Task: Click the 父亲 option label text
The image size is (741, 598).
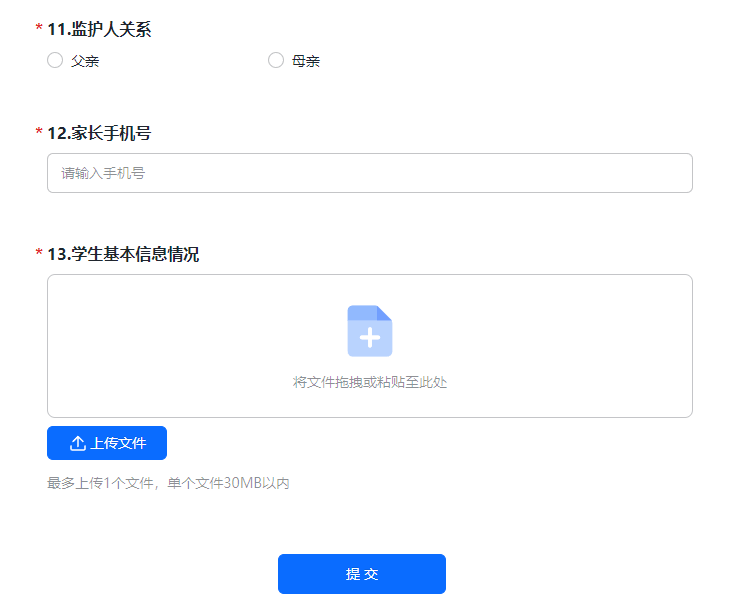Action: [85, 62]
